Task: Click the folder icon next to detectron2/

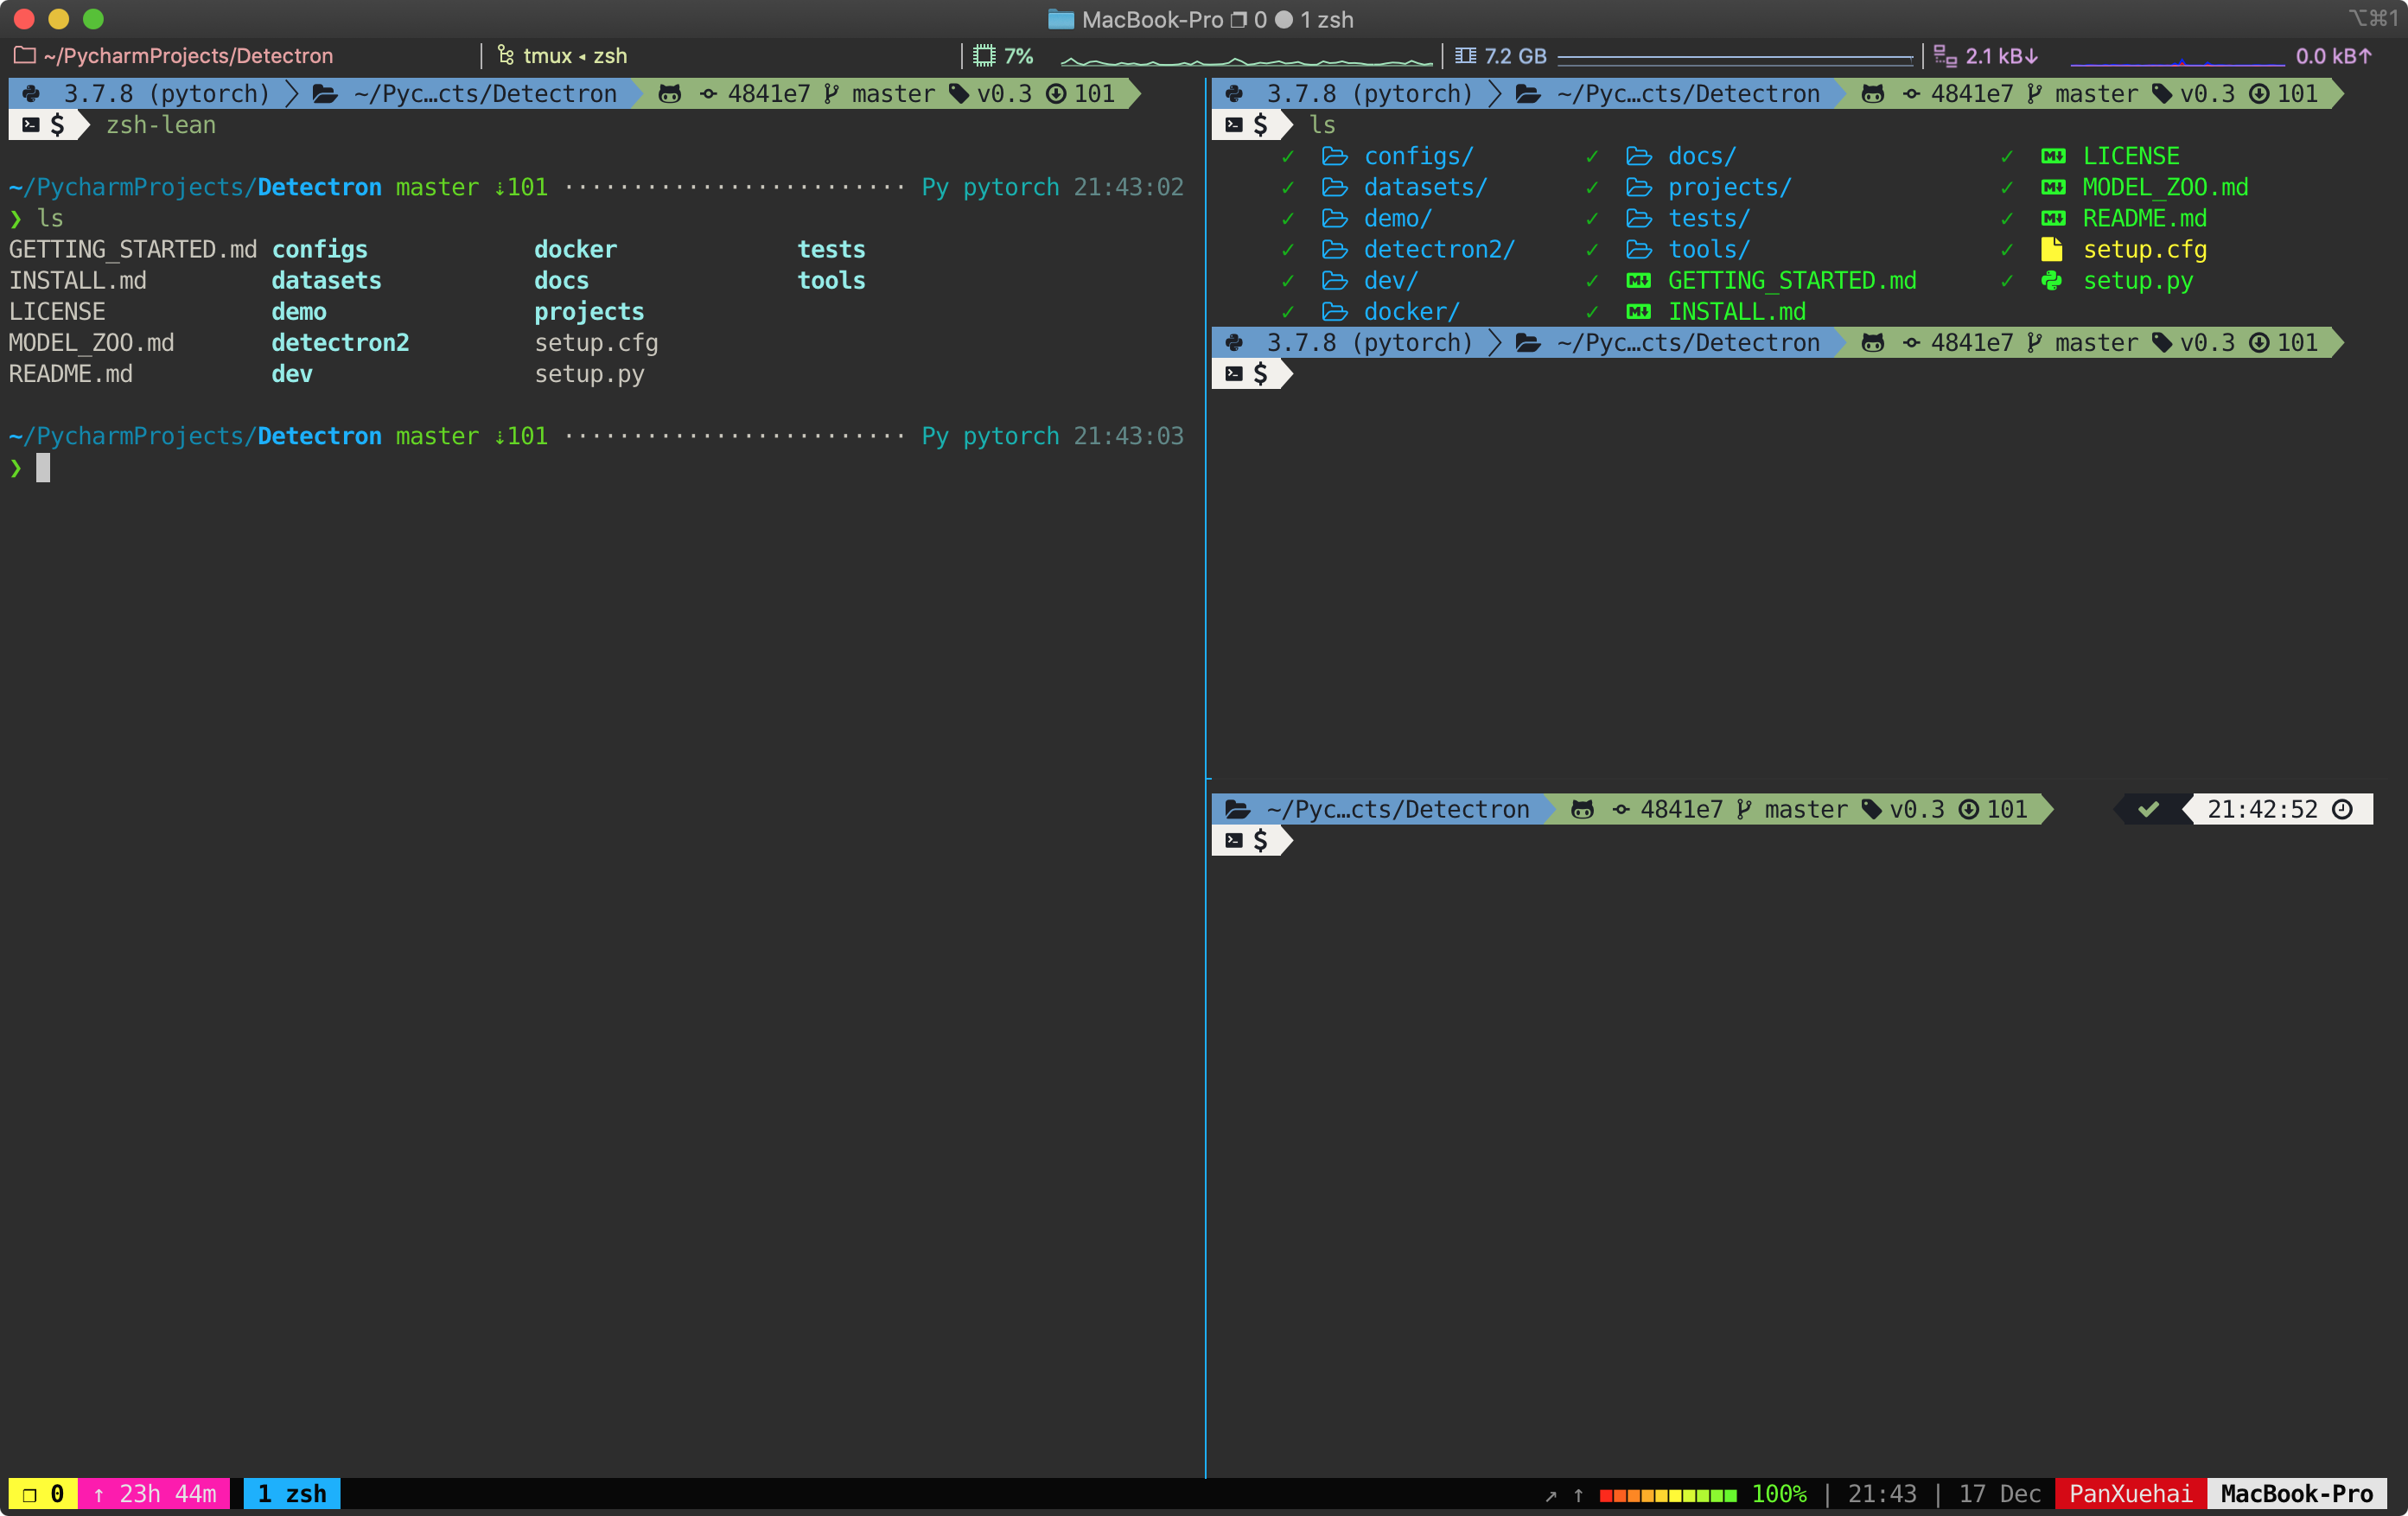Action: pyautogui.click(x=1334, y=249)
